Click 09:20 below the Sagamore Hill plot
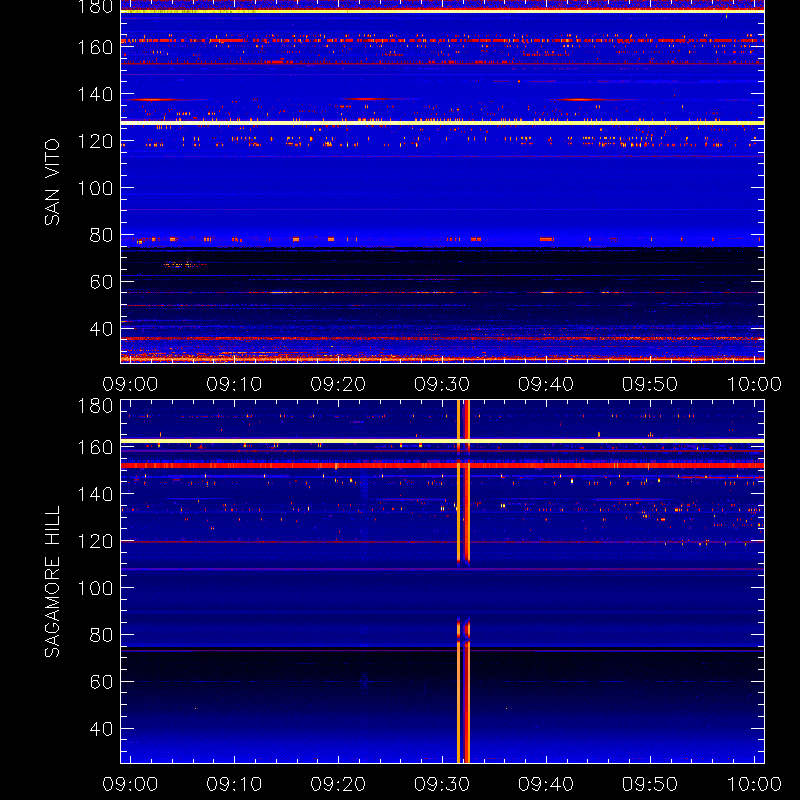This screenshot has height=800, width=800. click(338, 784)
